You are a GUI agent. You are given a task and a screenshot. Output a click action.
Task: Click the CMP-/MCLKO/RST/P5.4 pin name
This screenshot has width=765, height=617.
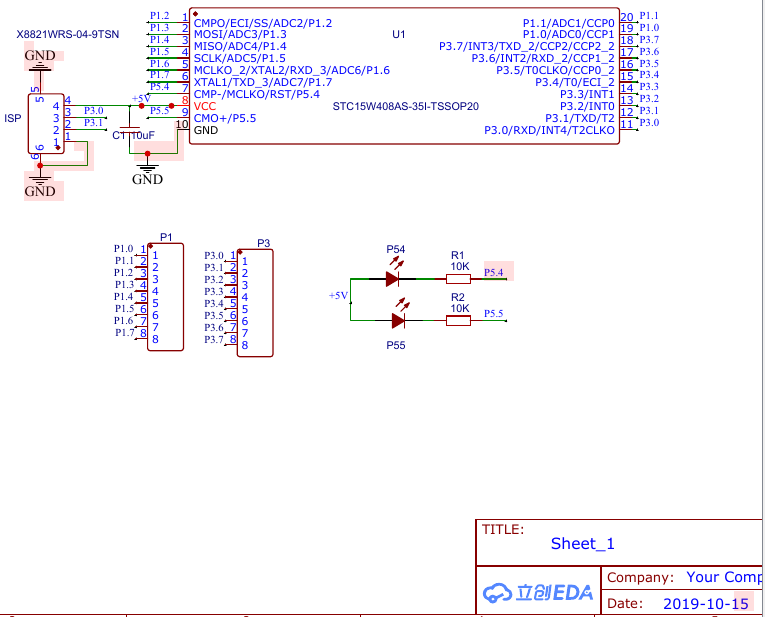click(x=257, y=94)
